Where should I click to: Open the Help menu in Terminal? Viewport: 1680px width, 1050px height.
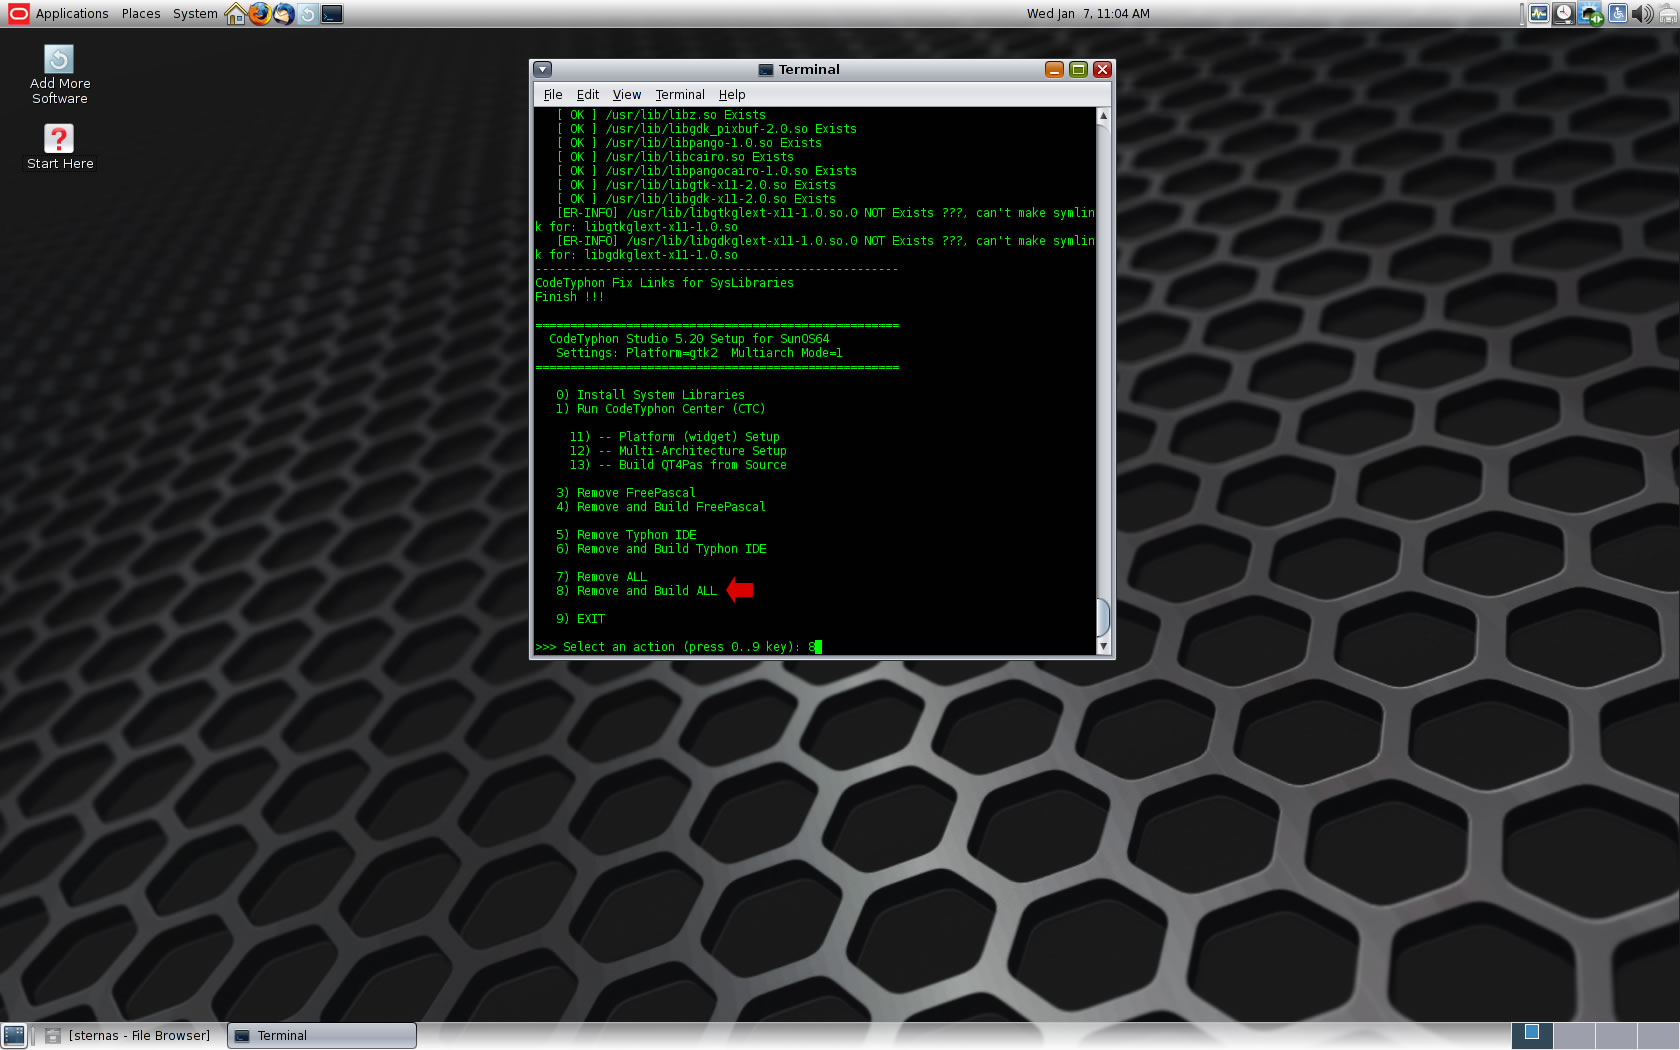coord(732,95)
